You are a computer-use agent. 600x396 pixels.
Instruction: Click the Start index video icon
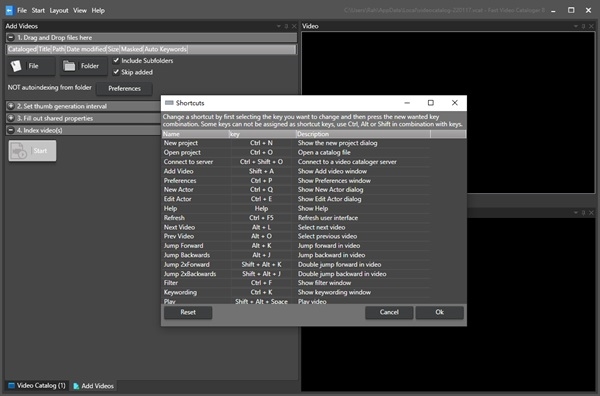pyautogui.click(x=19, y=151)
